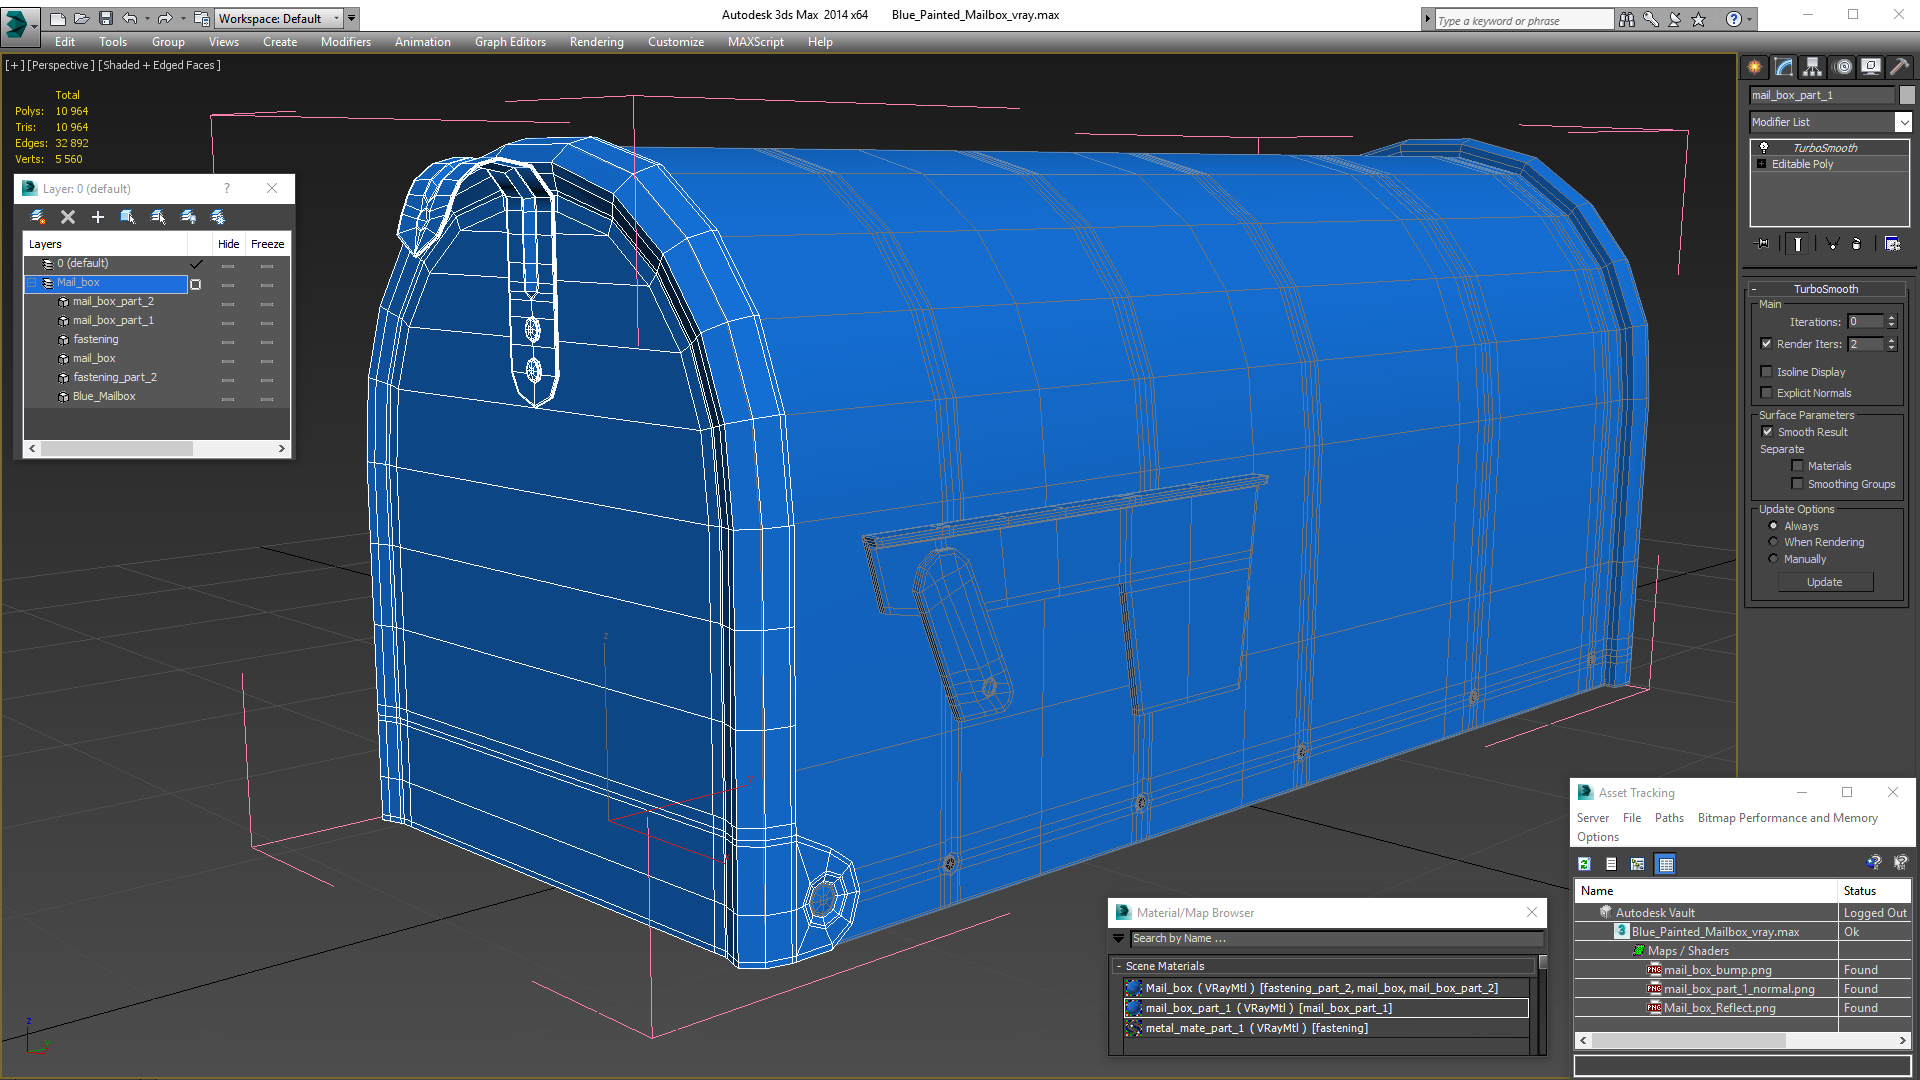Open the undo history dropdown arrow
Screen dimensions: 1920x1080
(x=147, y=18)
